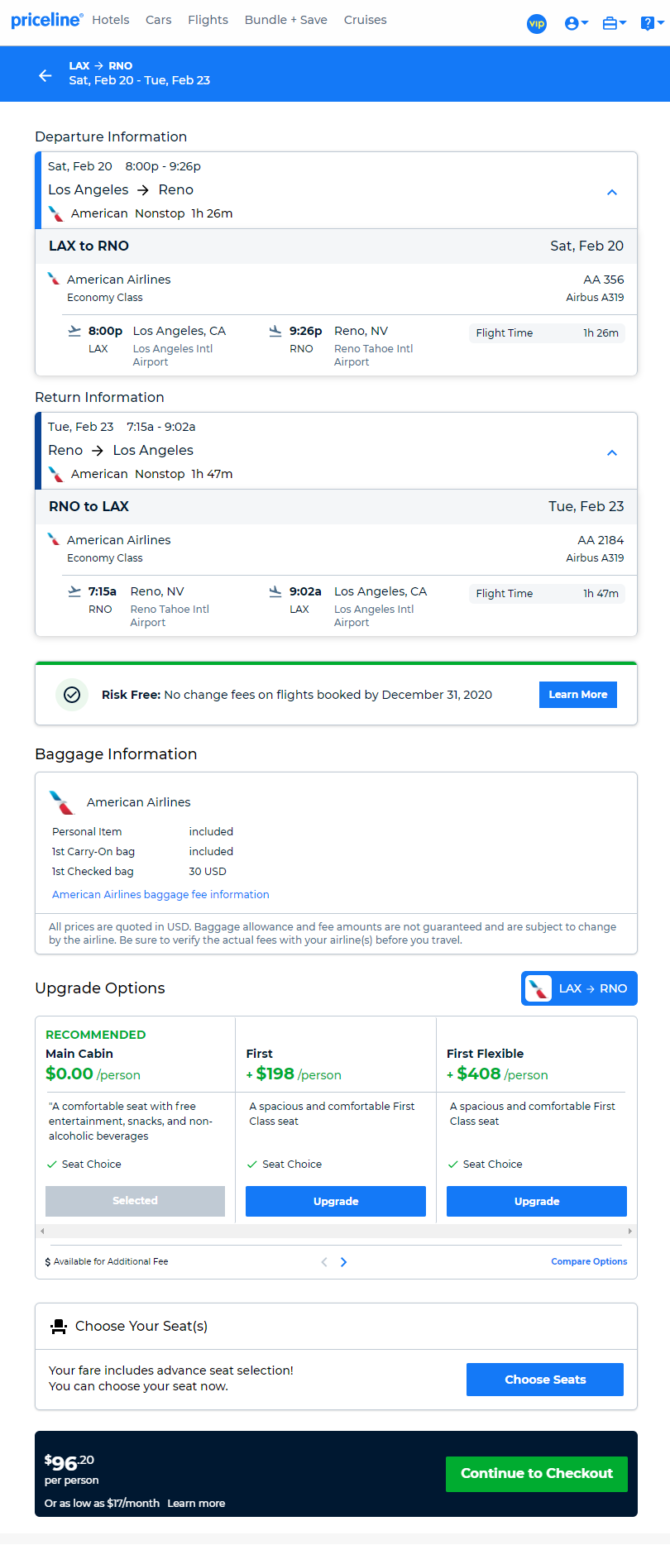
Task: Click the LAX → RNO upgrade segment button
Action: pyautogui.click(x=579, y=988)
